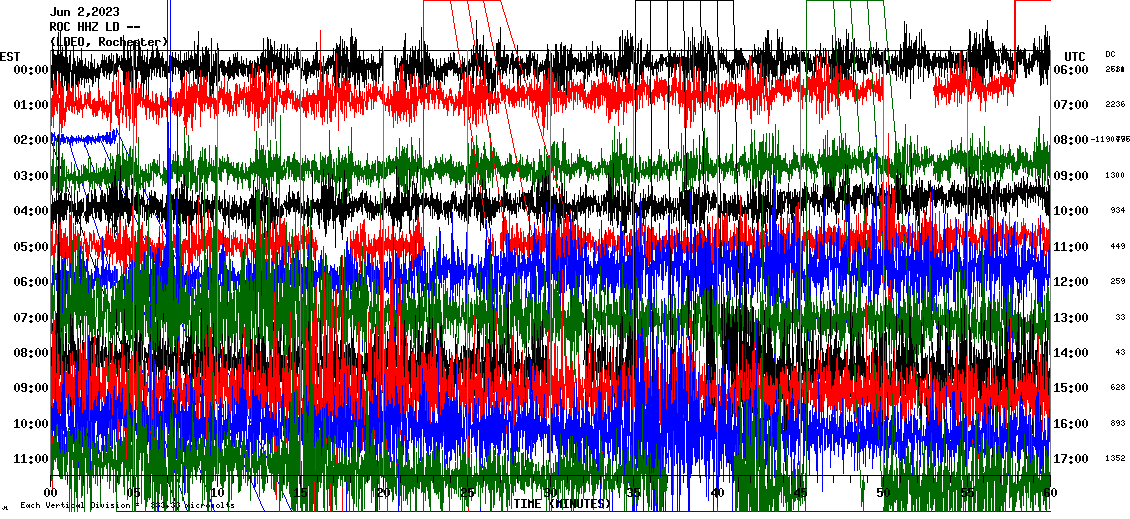Image resolution: width=1130 pixels, height=519 pixels.
Task: Click the blue trace segment near 02:00
Action: [84, 138]
